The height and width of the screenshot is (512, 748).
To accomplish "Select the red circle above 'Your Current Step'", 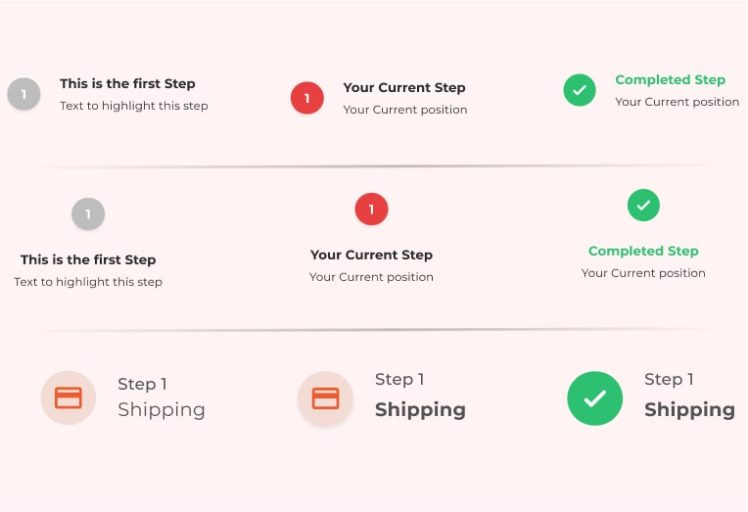I will (371, 210).
